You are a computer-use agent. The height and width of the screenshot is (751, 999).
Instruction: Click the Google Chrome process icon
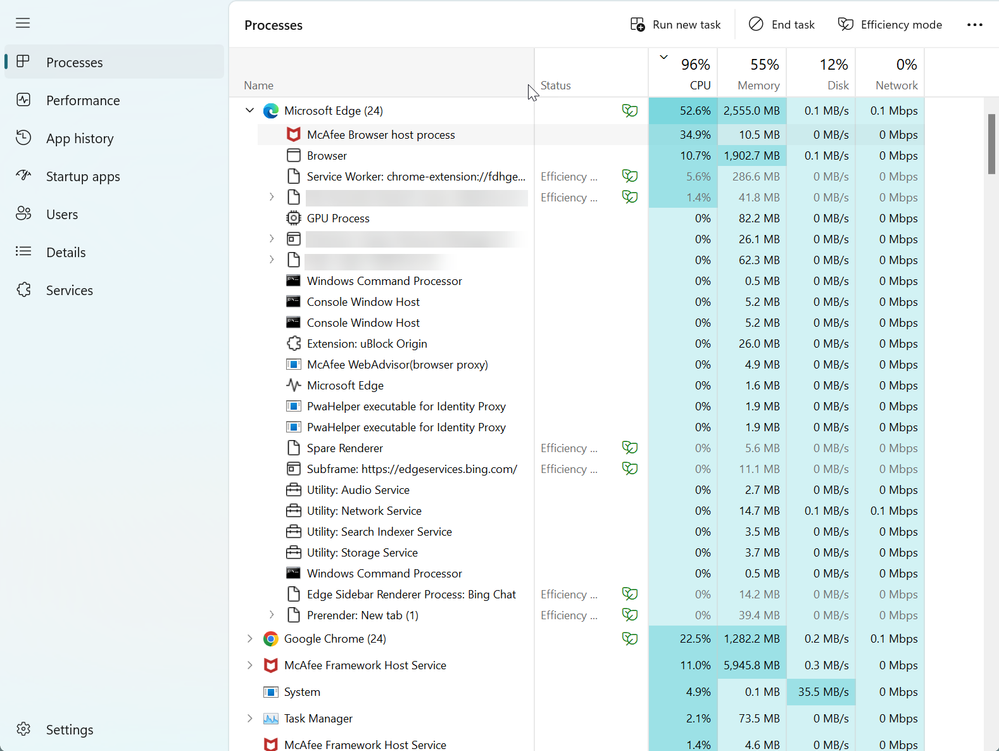(x=270, y=639)
